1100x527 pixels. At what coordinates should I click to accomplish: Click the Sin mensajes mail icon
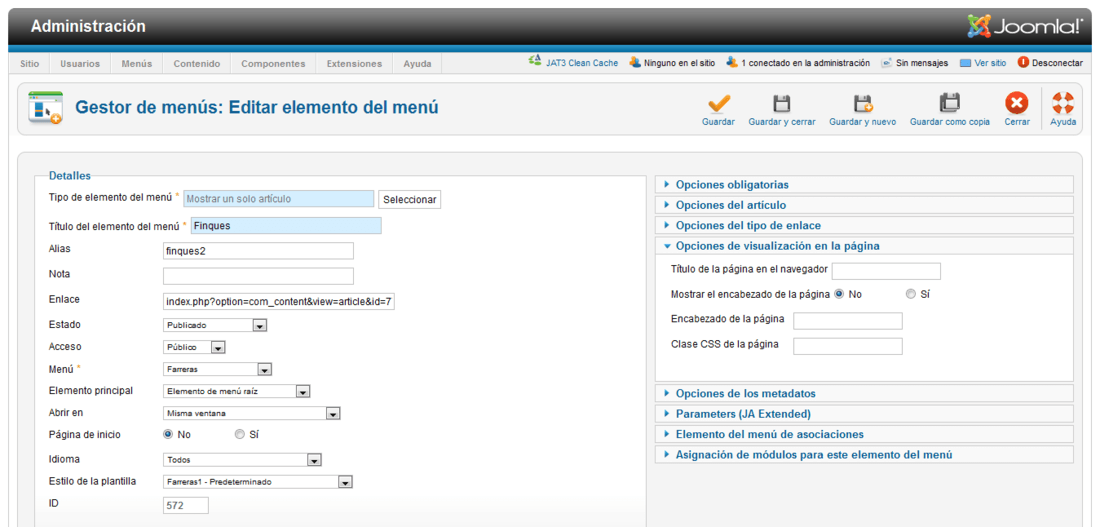pos(887,62)
